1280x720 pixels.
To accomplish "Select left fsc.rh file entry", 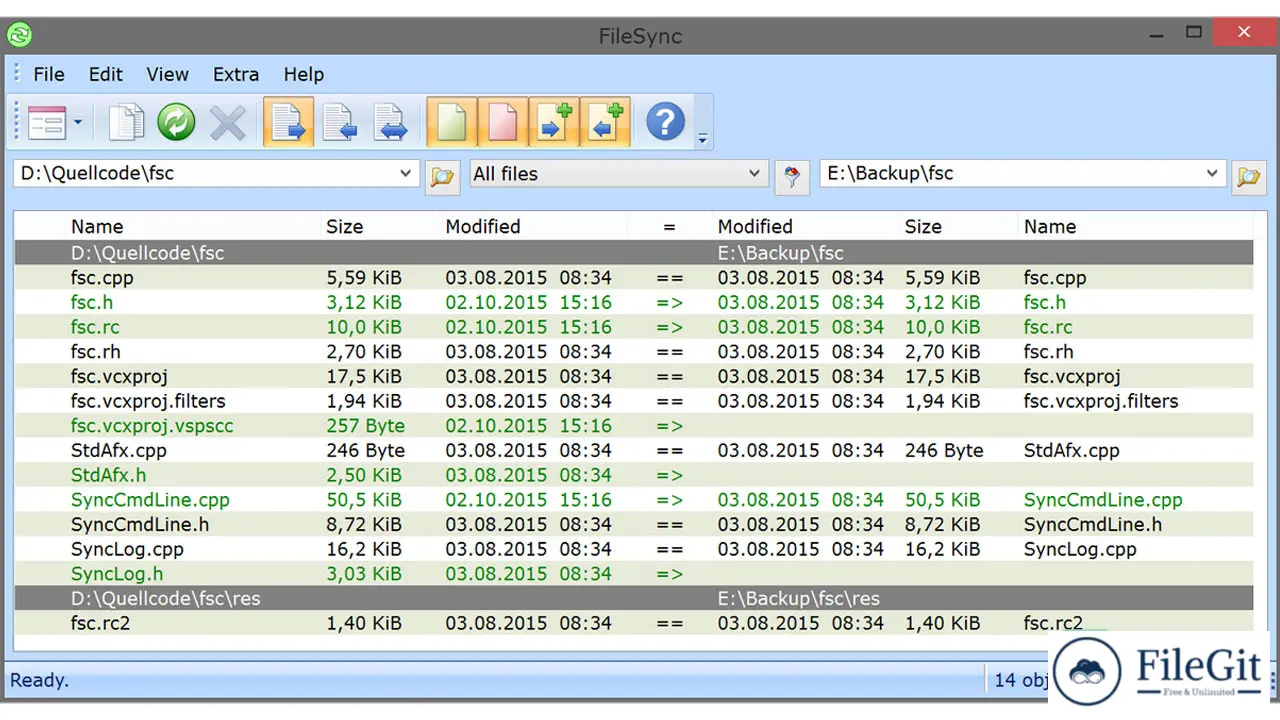I will [x=95, y=351].
